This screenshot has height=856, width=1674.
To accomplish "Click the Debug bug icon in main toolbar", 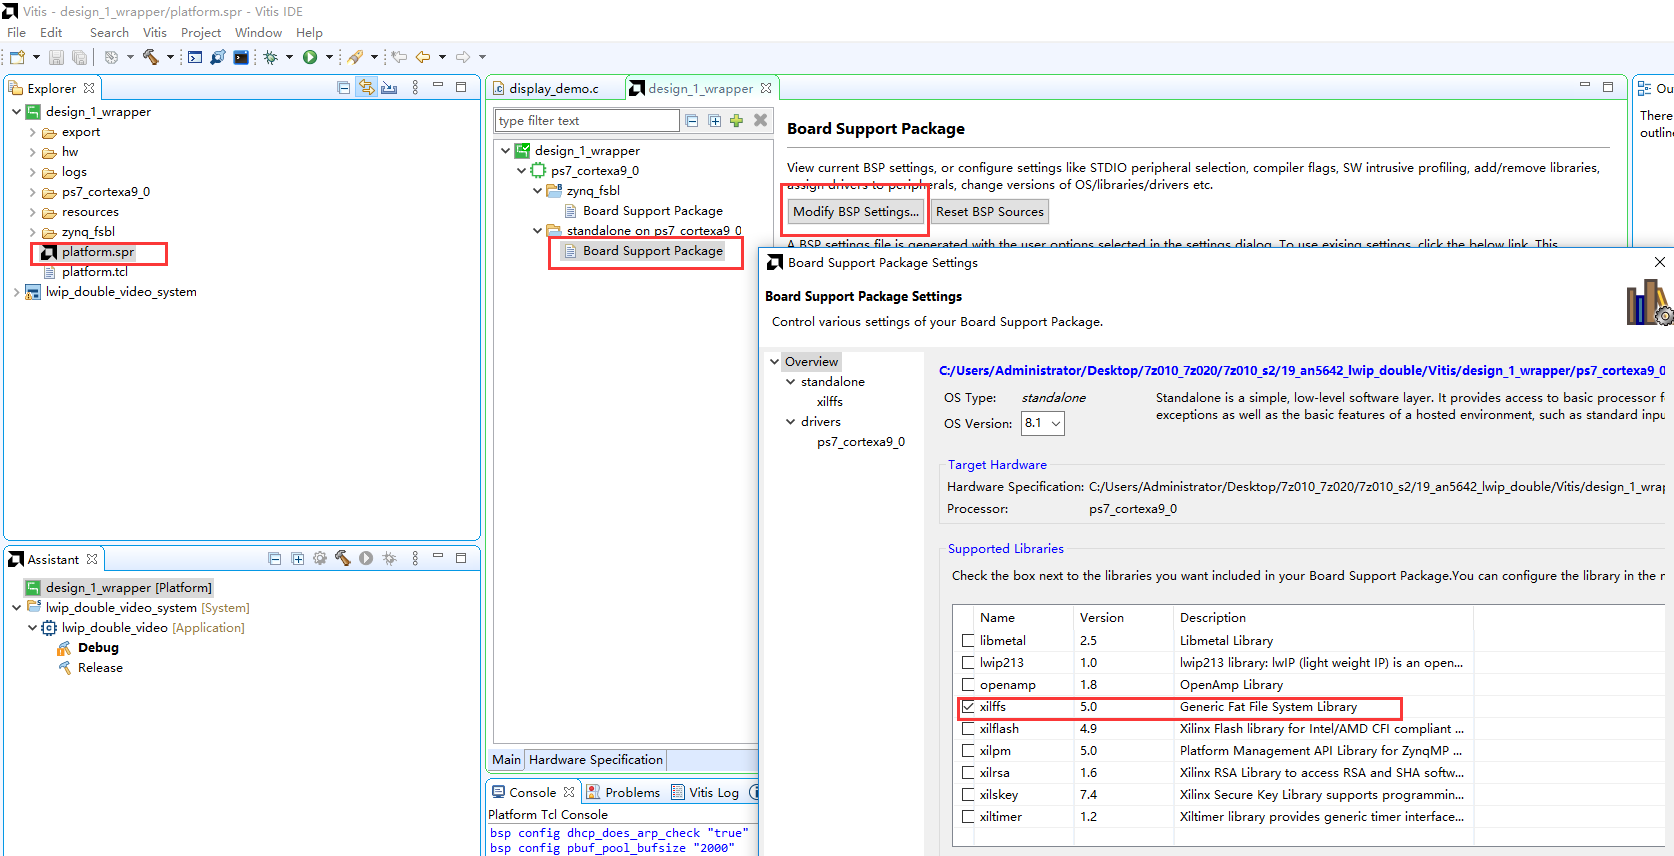I will click(x=270, y=57).
